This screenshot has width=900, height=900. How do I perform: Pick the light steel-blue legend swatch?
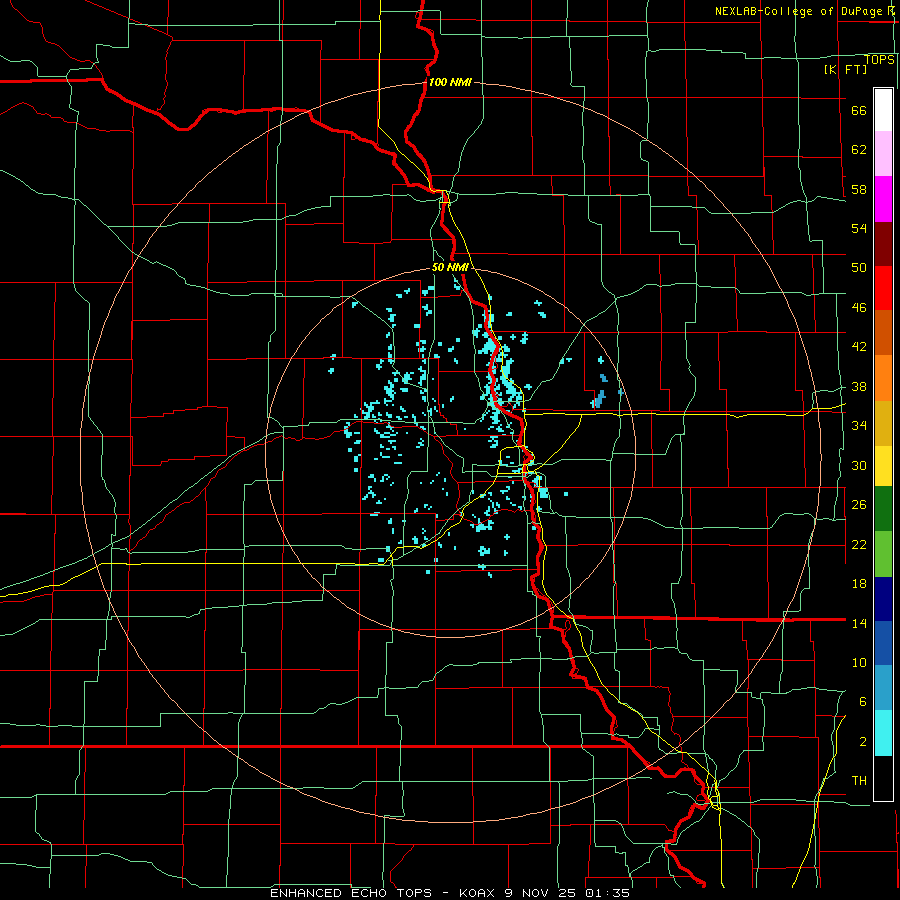(x=883, y=688)
